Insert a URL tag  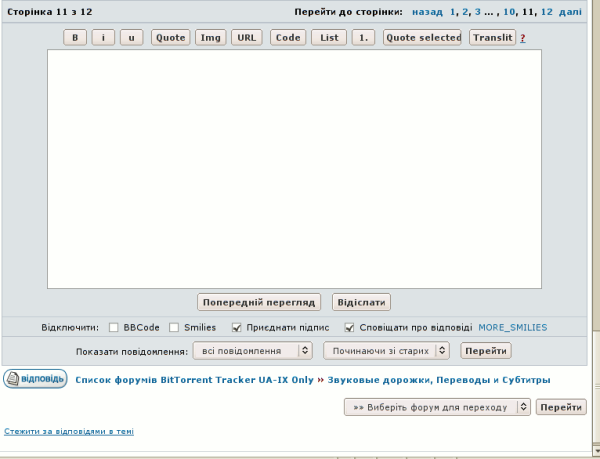(246, 37)
